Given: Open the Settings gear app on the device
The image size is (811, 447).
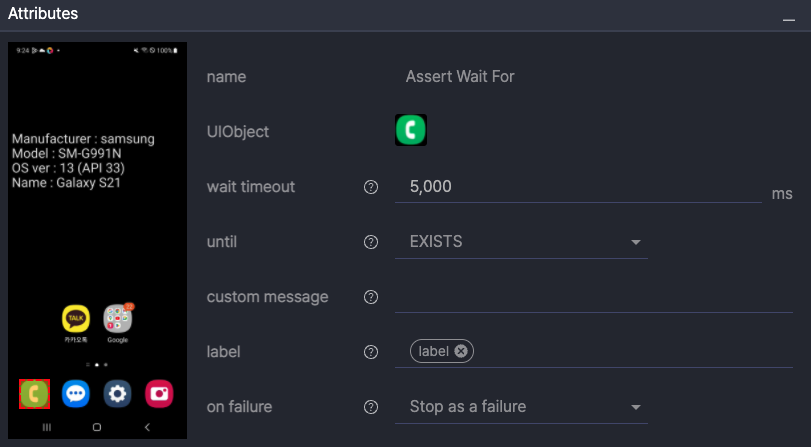Looking at the screenshot, I should (x=118, y=394).
